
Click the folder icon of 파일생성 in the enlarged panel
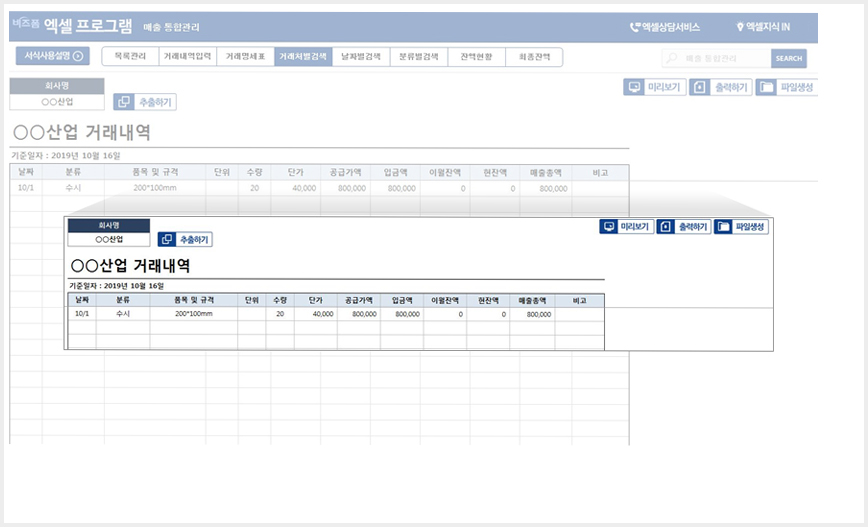pos(724,226)
